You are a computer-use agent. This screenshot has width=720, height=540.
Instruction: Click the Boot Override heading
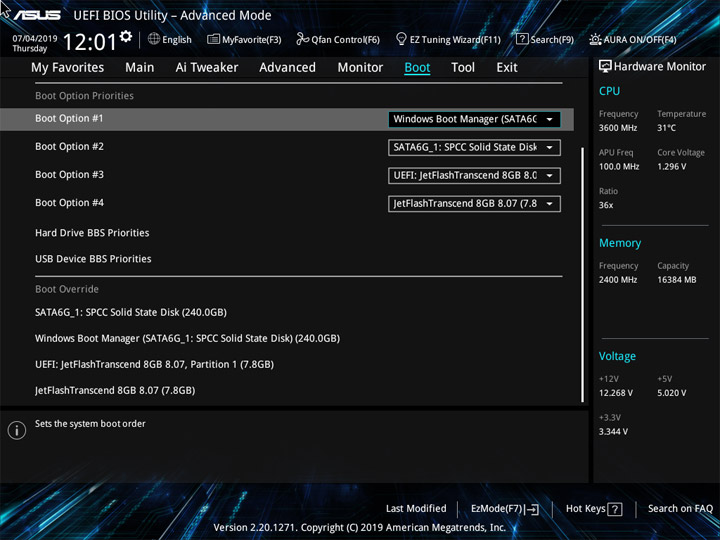pos(67,289)
